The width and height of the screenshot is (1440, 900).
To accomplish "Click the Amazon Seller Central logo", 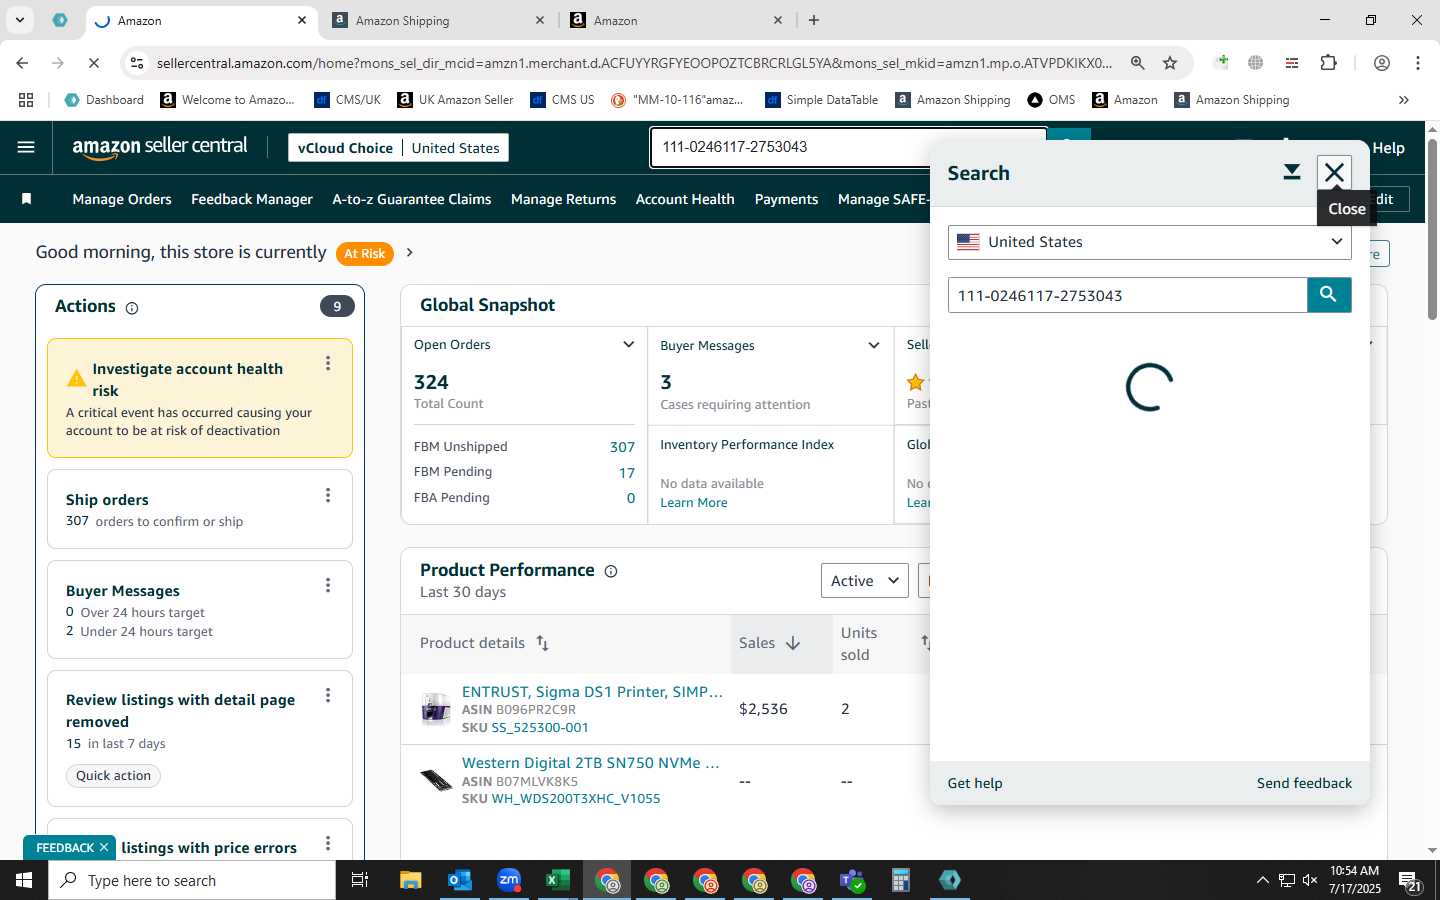I will [x=160, y=147].
